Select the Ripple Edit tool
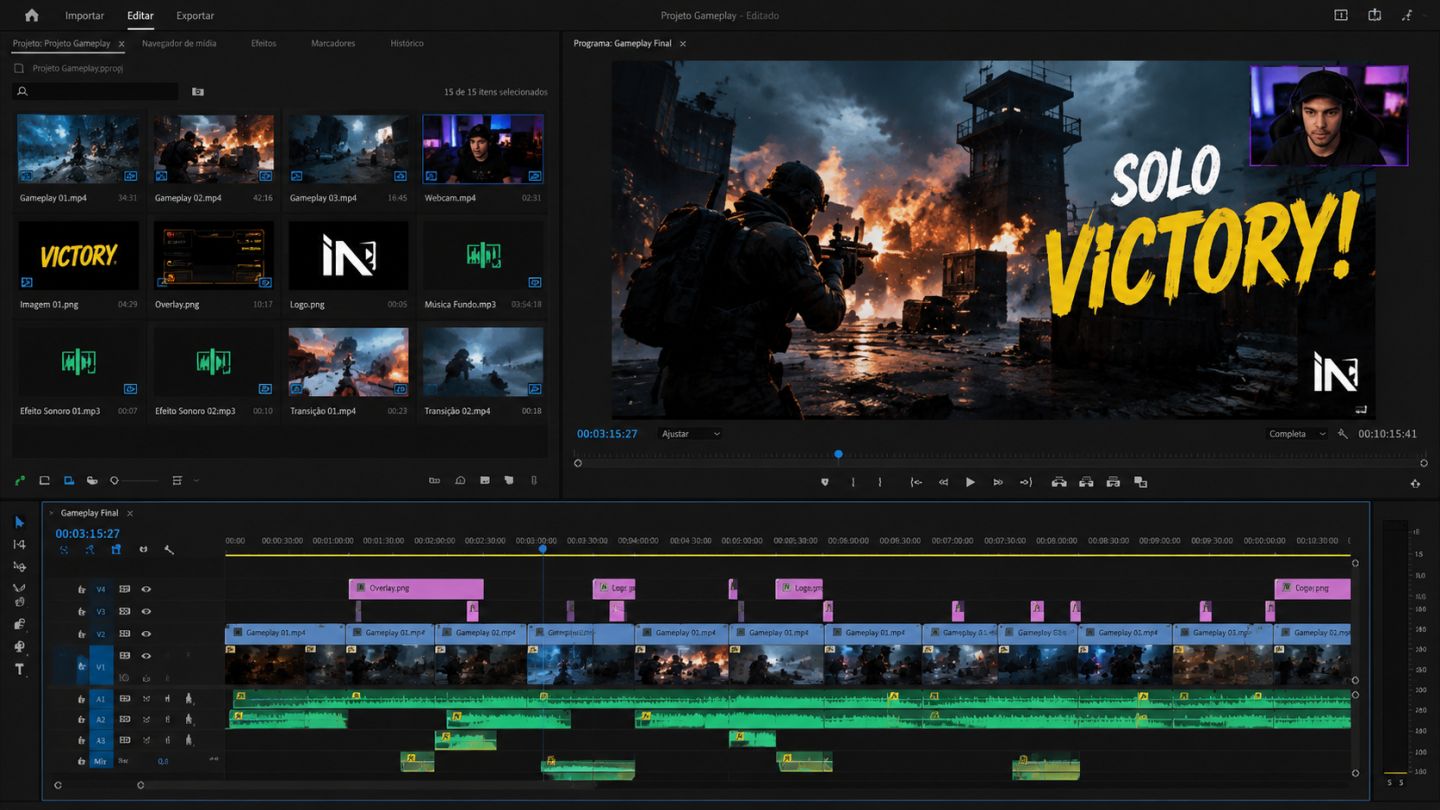This screenshot has width=1440, height=810. [x=19, y=566]
